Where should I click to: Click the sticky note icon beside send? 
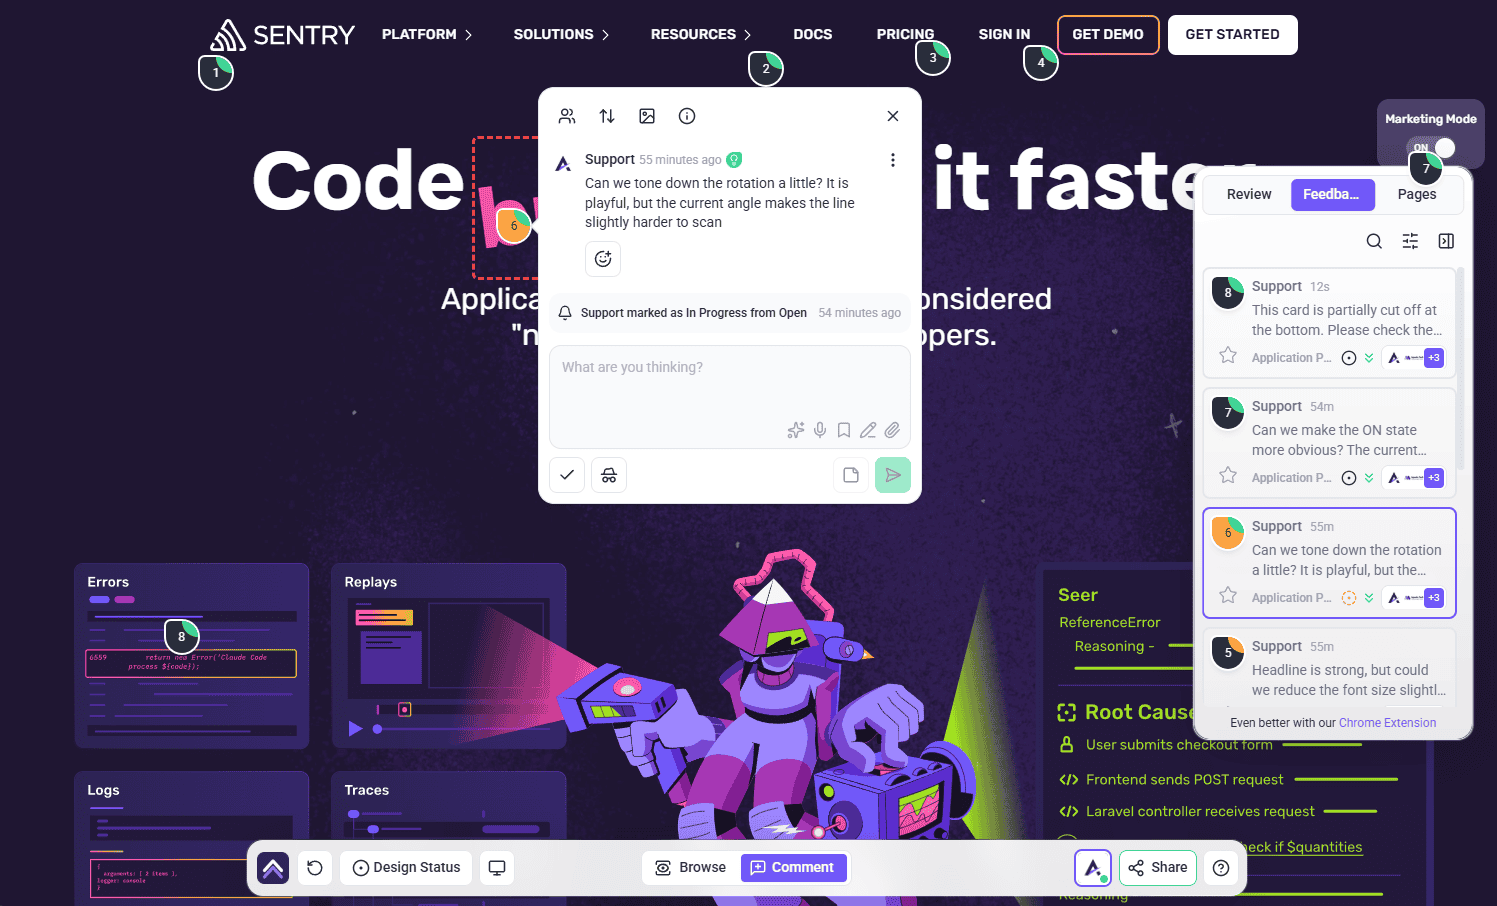pyautogui.click(x=851, y=475)
